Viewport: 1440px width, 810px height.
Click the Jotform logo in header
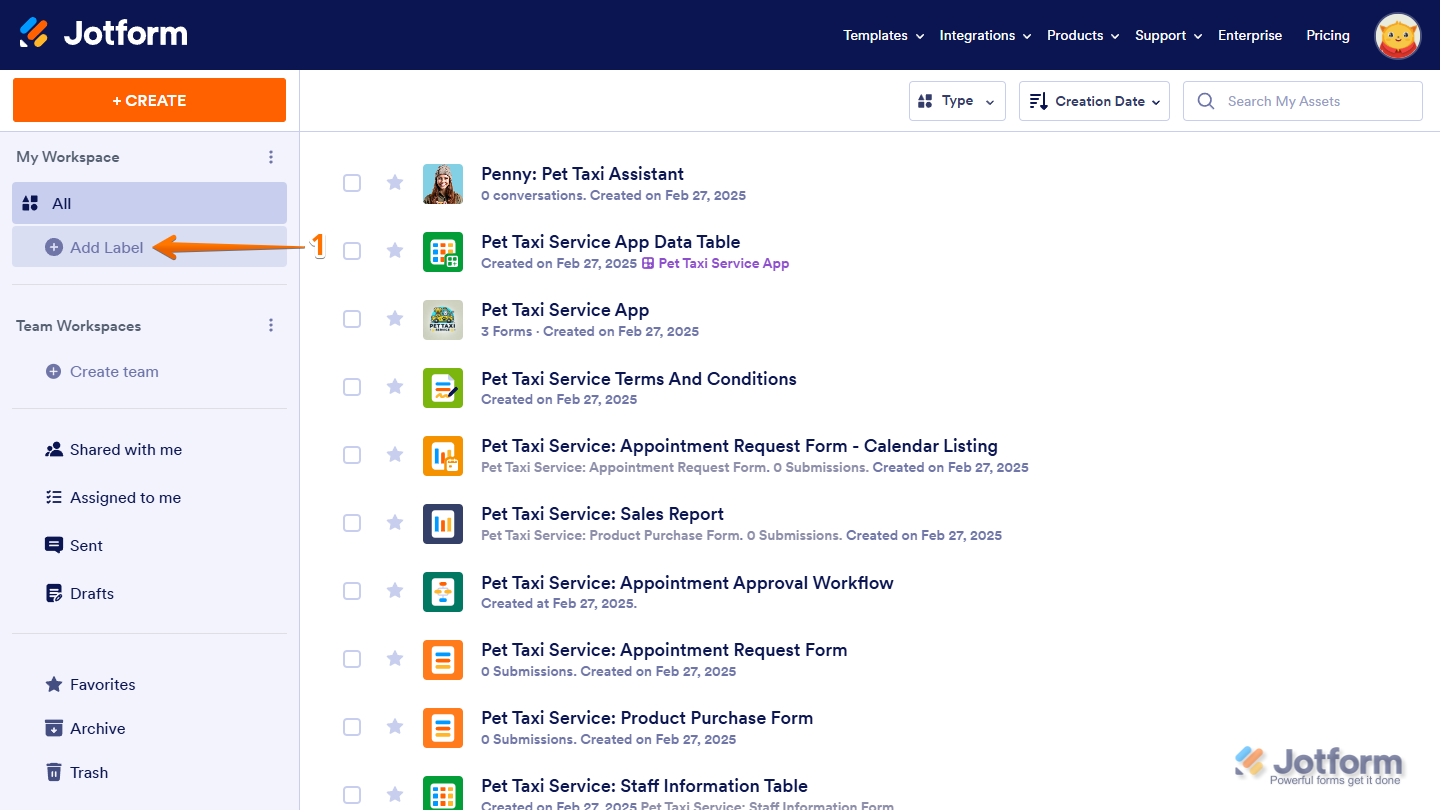pyautogui.click(x=103, y=34)
